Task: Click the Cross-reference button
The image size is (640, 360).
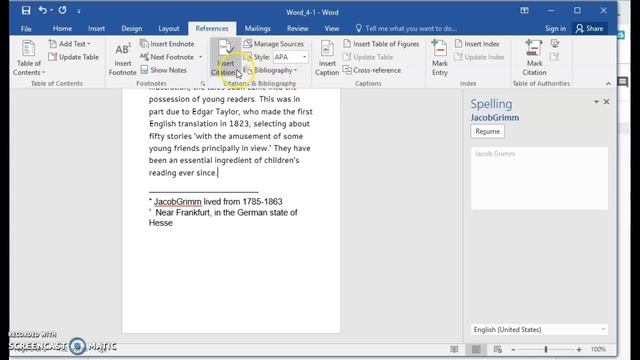Action: [x=372, y=70]
